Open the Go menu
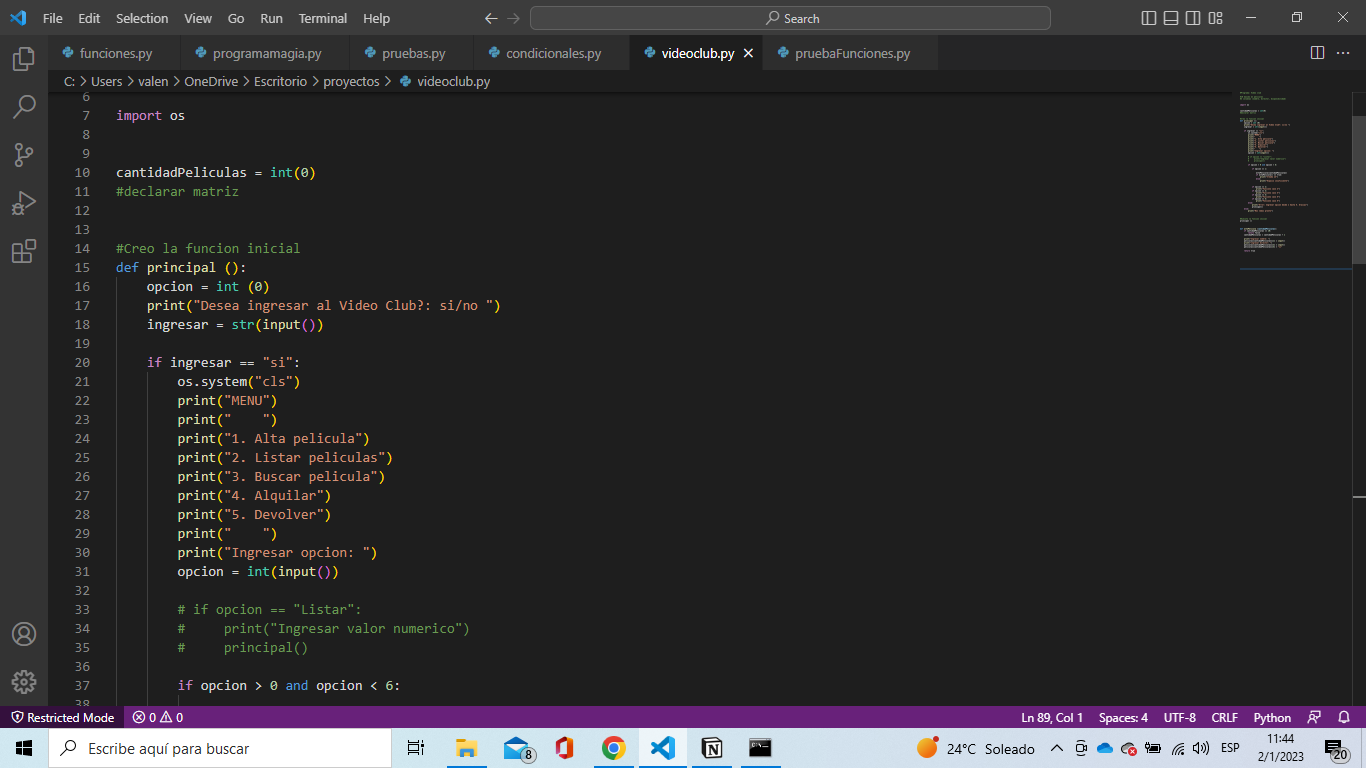Viewport: 1366px width, 768px height. click(236, 18)
